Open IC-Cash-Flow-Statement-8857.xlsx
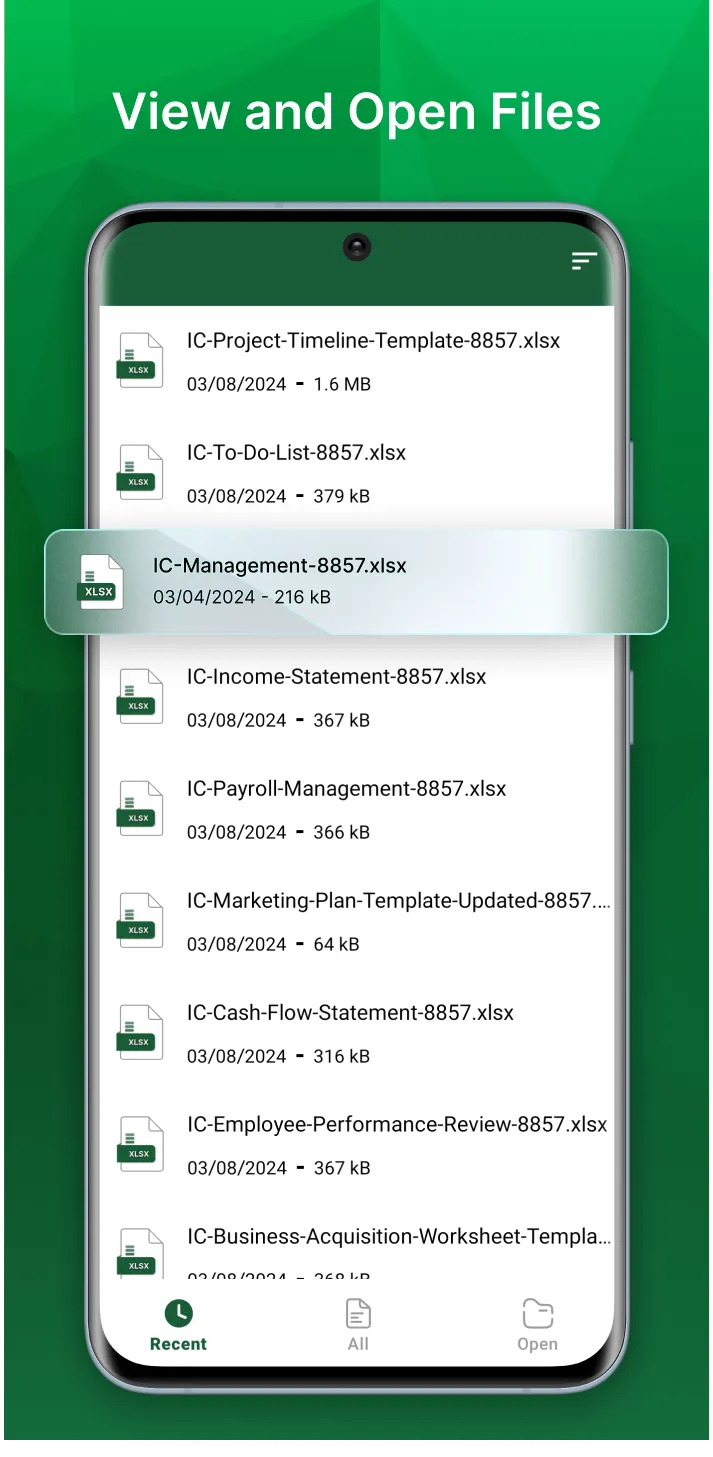 coord(350,1013)
